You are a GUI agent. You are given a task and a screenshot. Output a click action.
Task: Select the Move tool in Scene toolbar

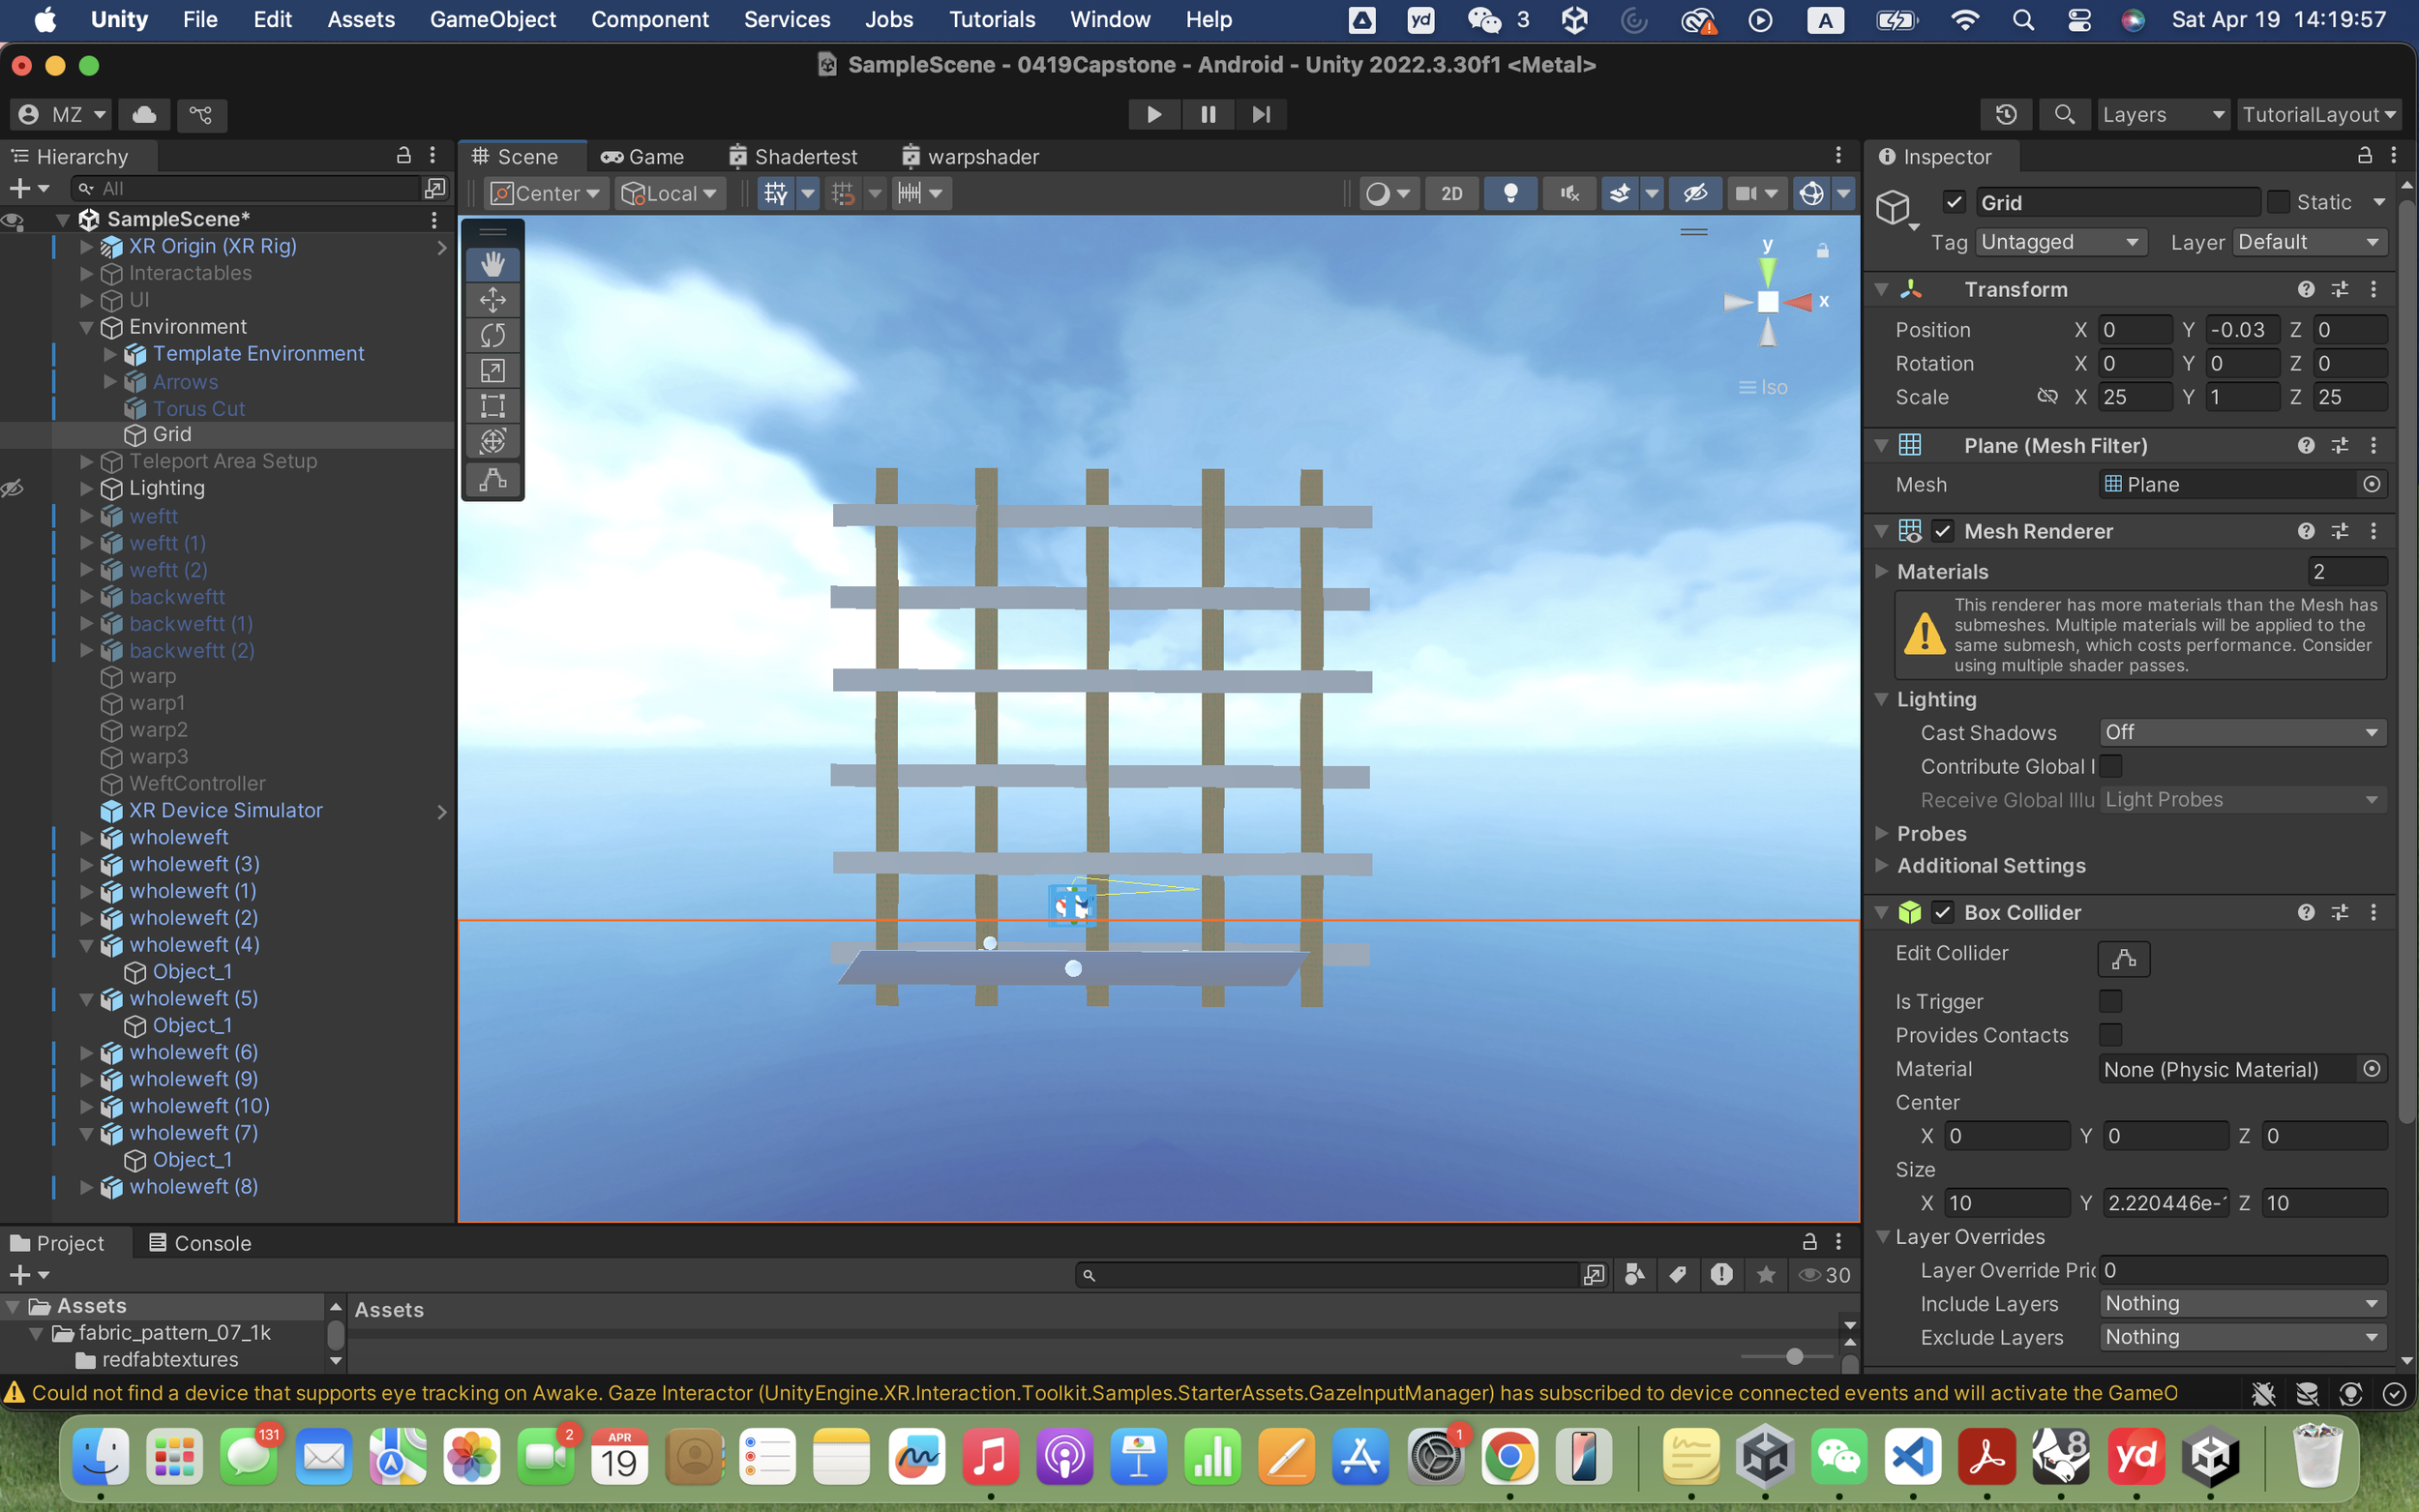(x=492, y=300)
